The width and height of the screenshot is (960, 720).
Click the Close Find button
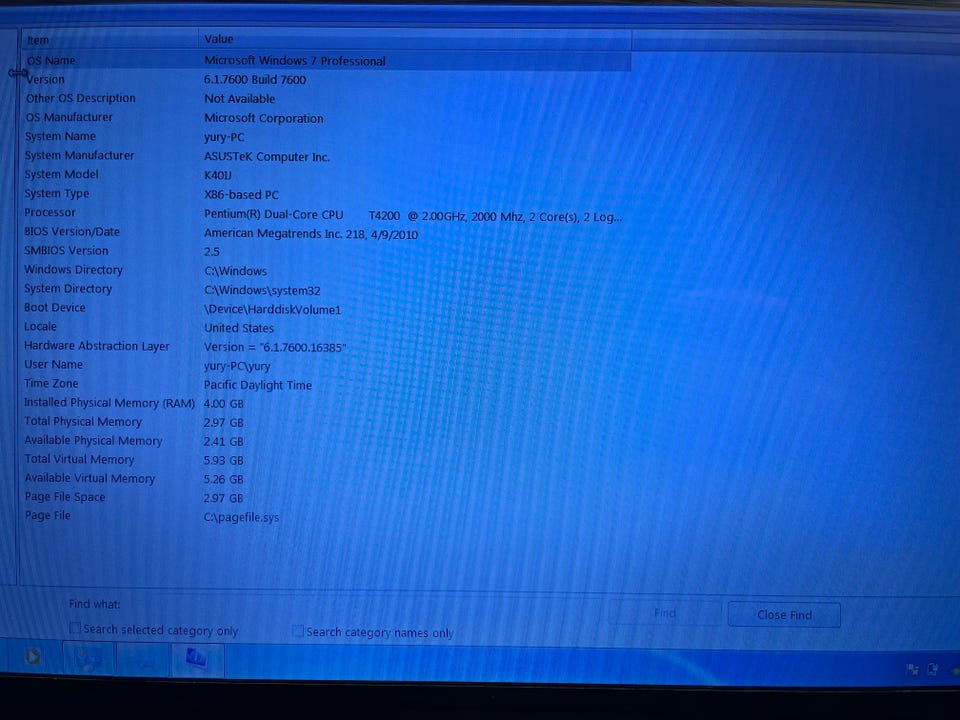tap(784, 615)
